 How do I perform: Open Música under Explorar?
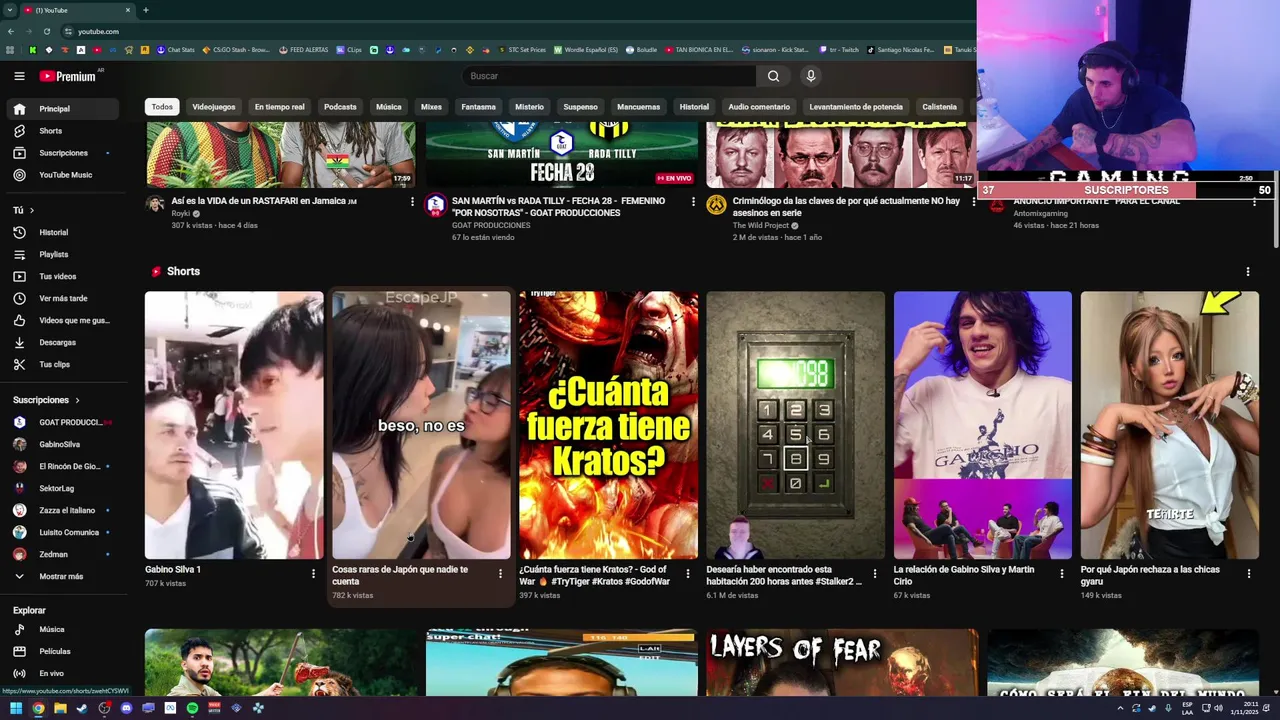click(x=64, y=629)
